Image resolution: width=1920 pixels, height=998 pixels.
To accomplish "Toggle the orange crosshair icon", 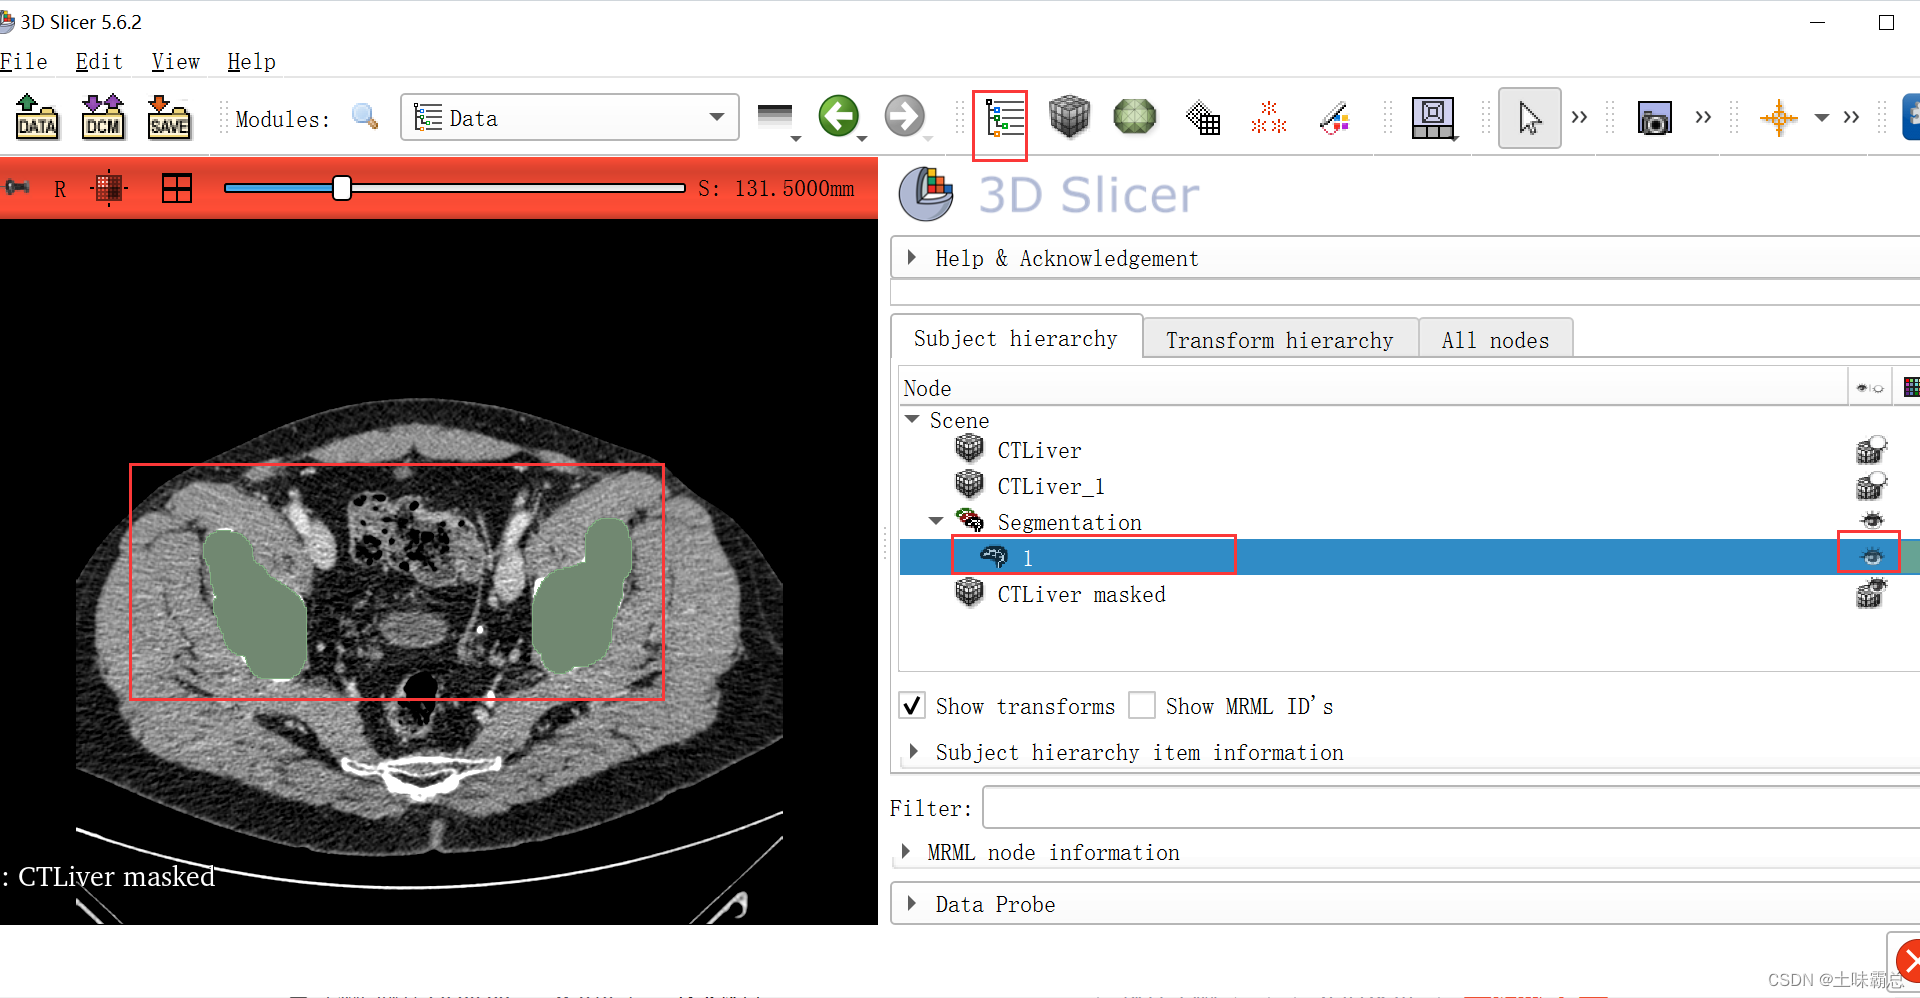I will click(1779, 118).
